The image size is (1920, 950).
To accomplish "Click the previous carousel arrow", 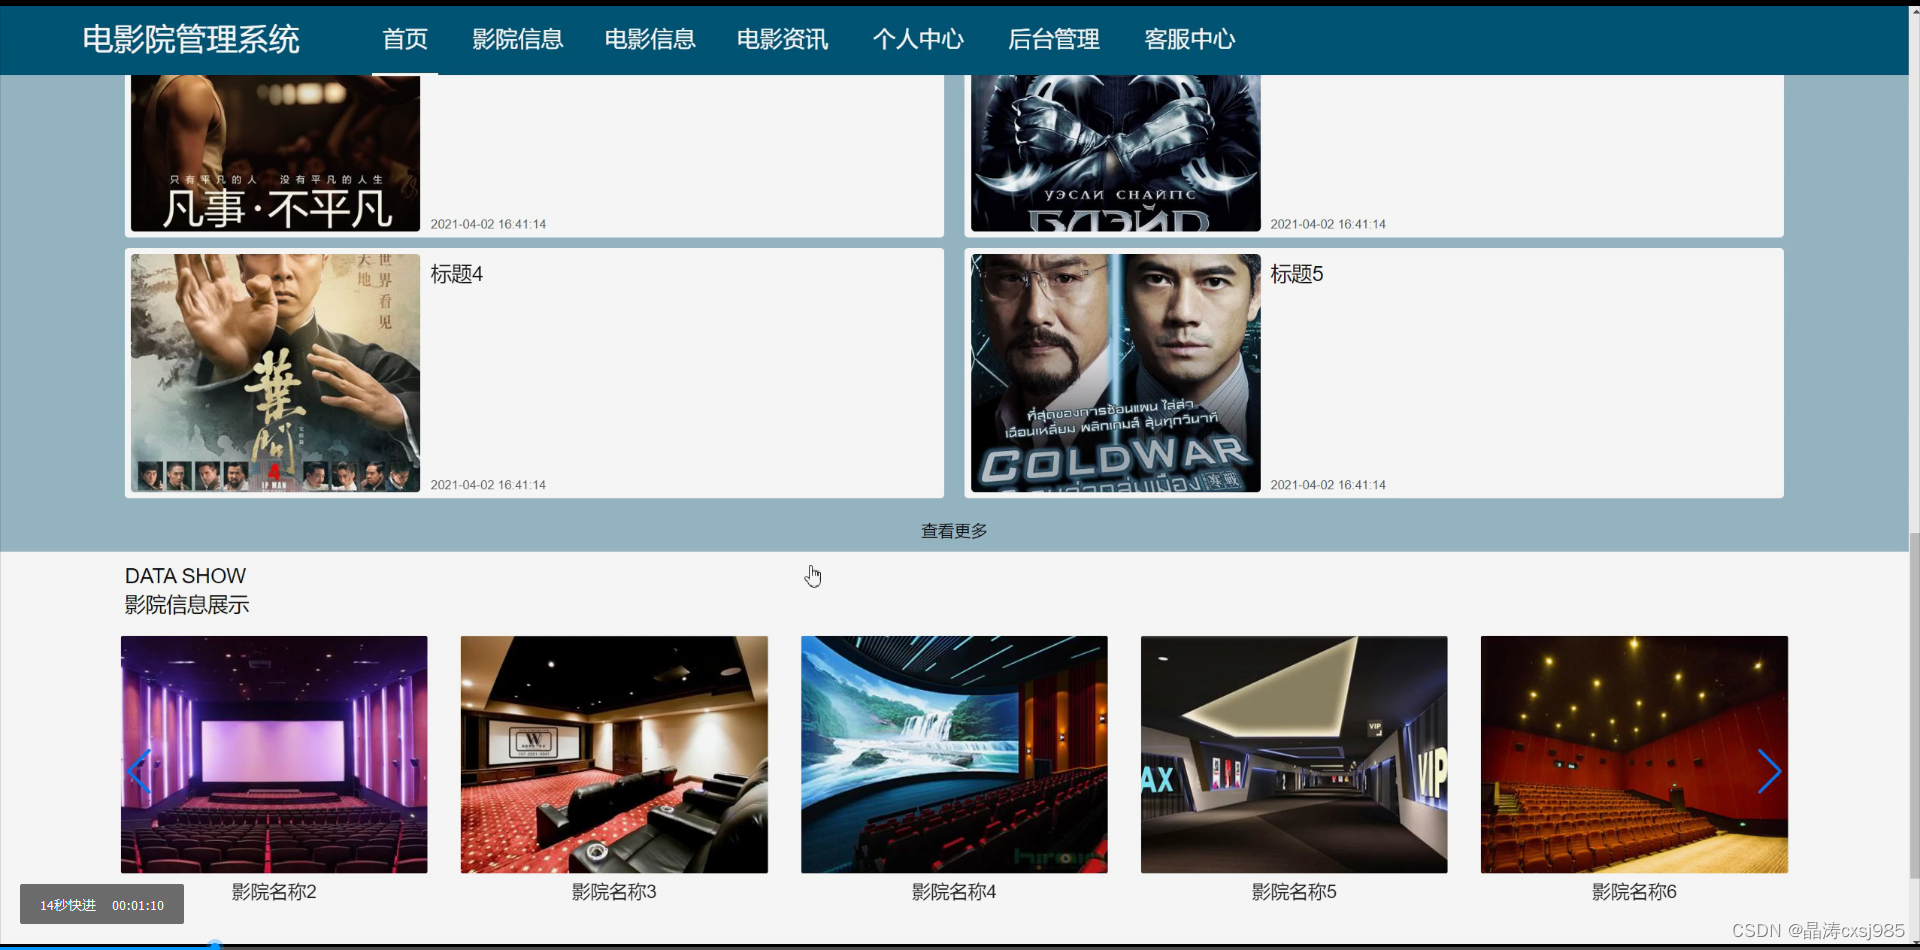I will (140, 771).
